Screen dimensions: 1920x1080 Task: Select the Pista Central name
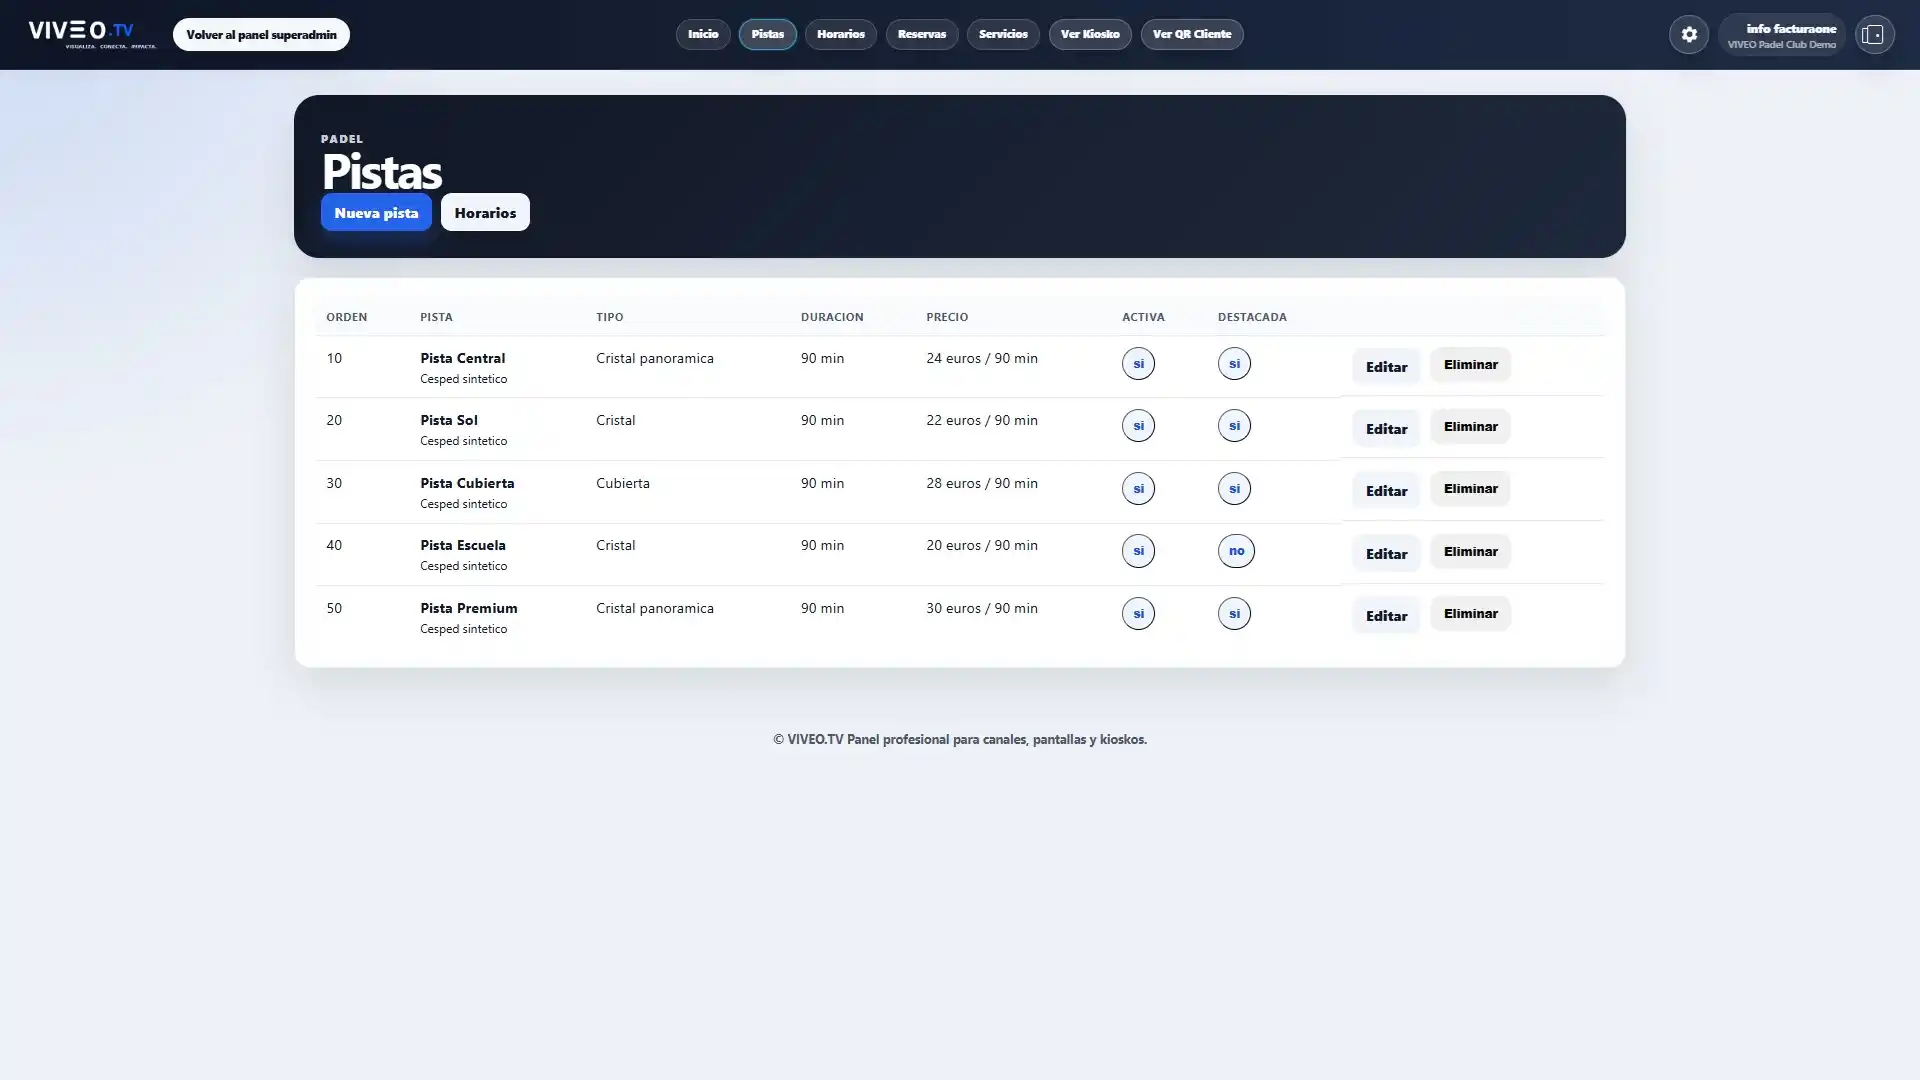[x=462, y=358]
